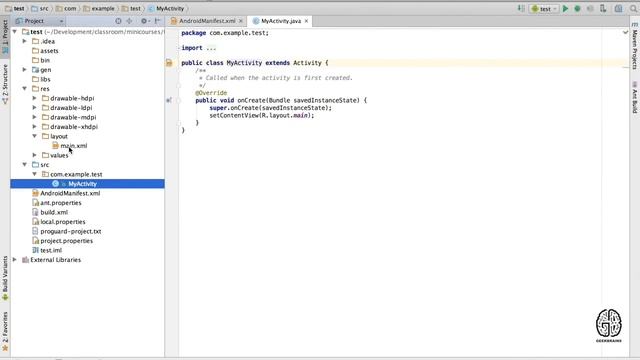This screenshot has height=360, width=640.
Task: Click the inspection status indicator above editor scrollbar
Action: [625, 32]
